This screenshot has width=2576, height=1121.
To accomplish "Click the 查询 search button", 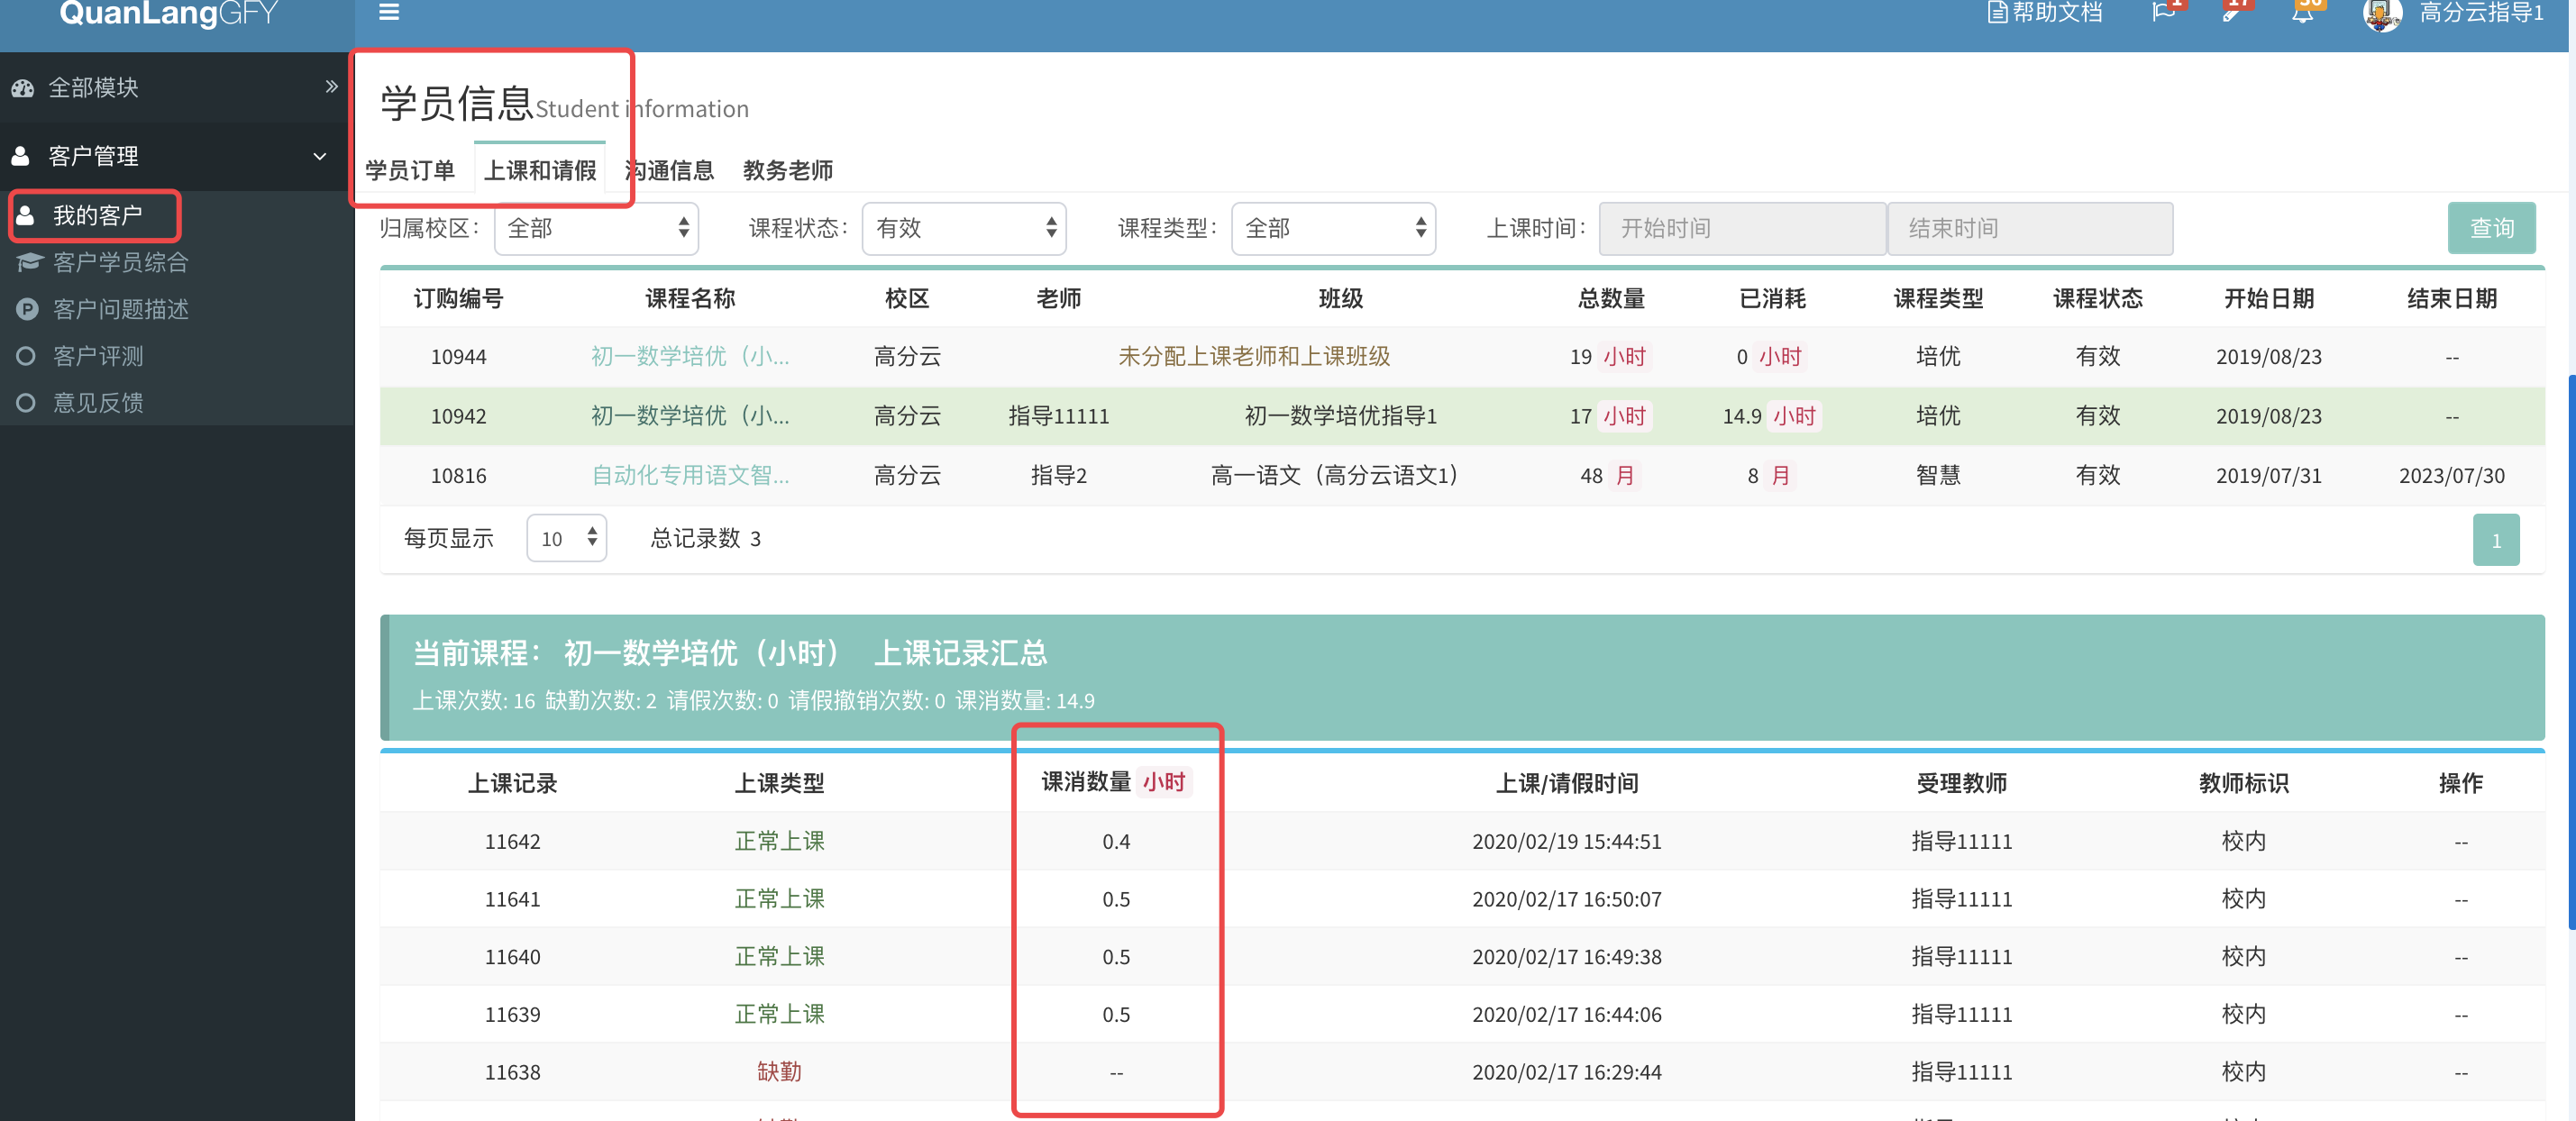I will click(x=2490, y=229).
